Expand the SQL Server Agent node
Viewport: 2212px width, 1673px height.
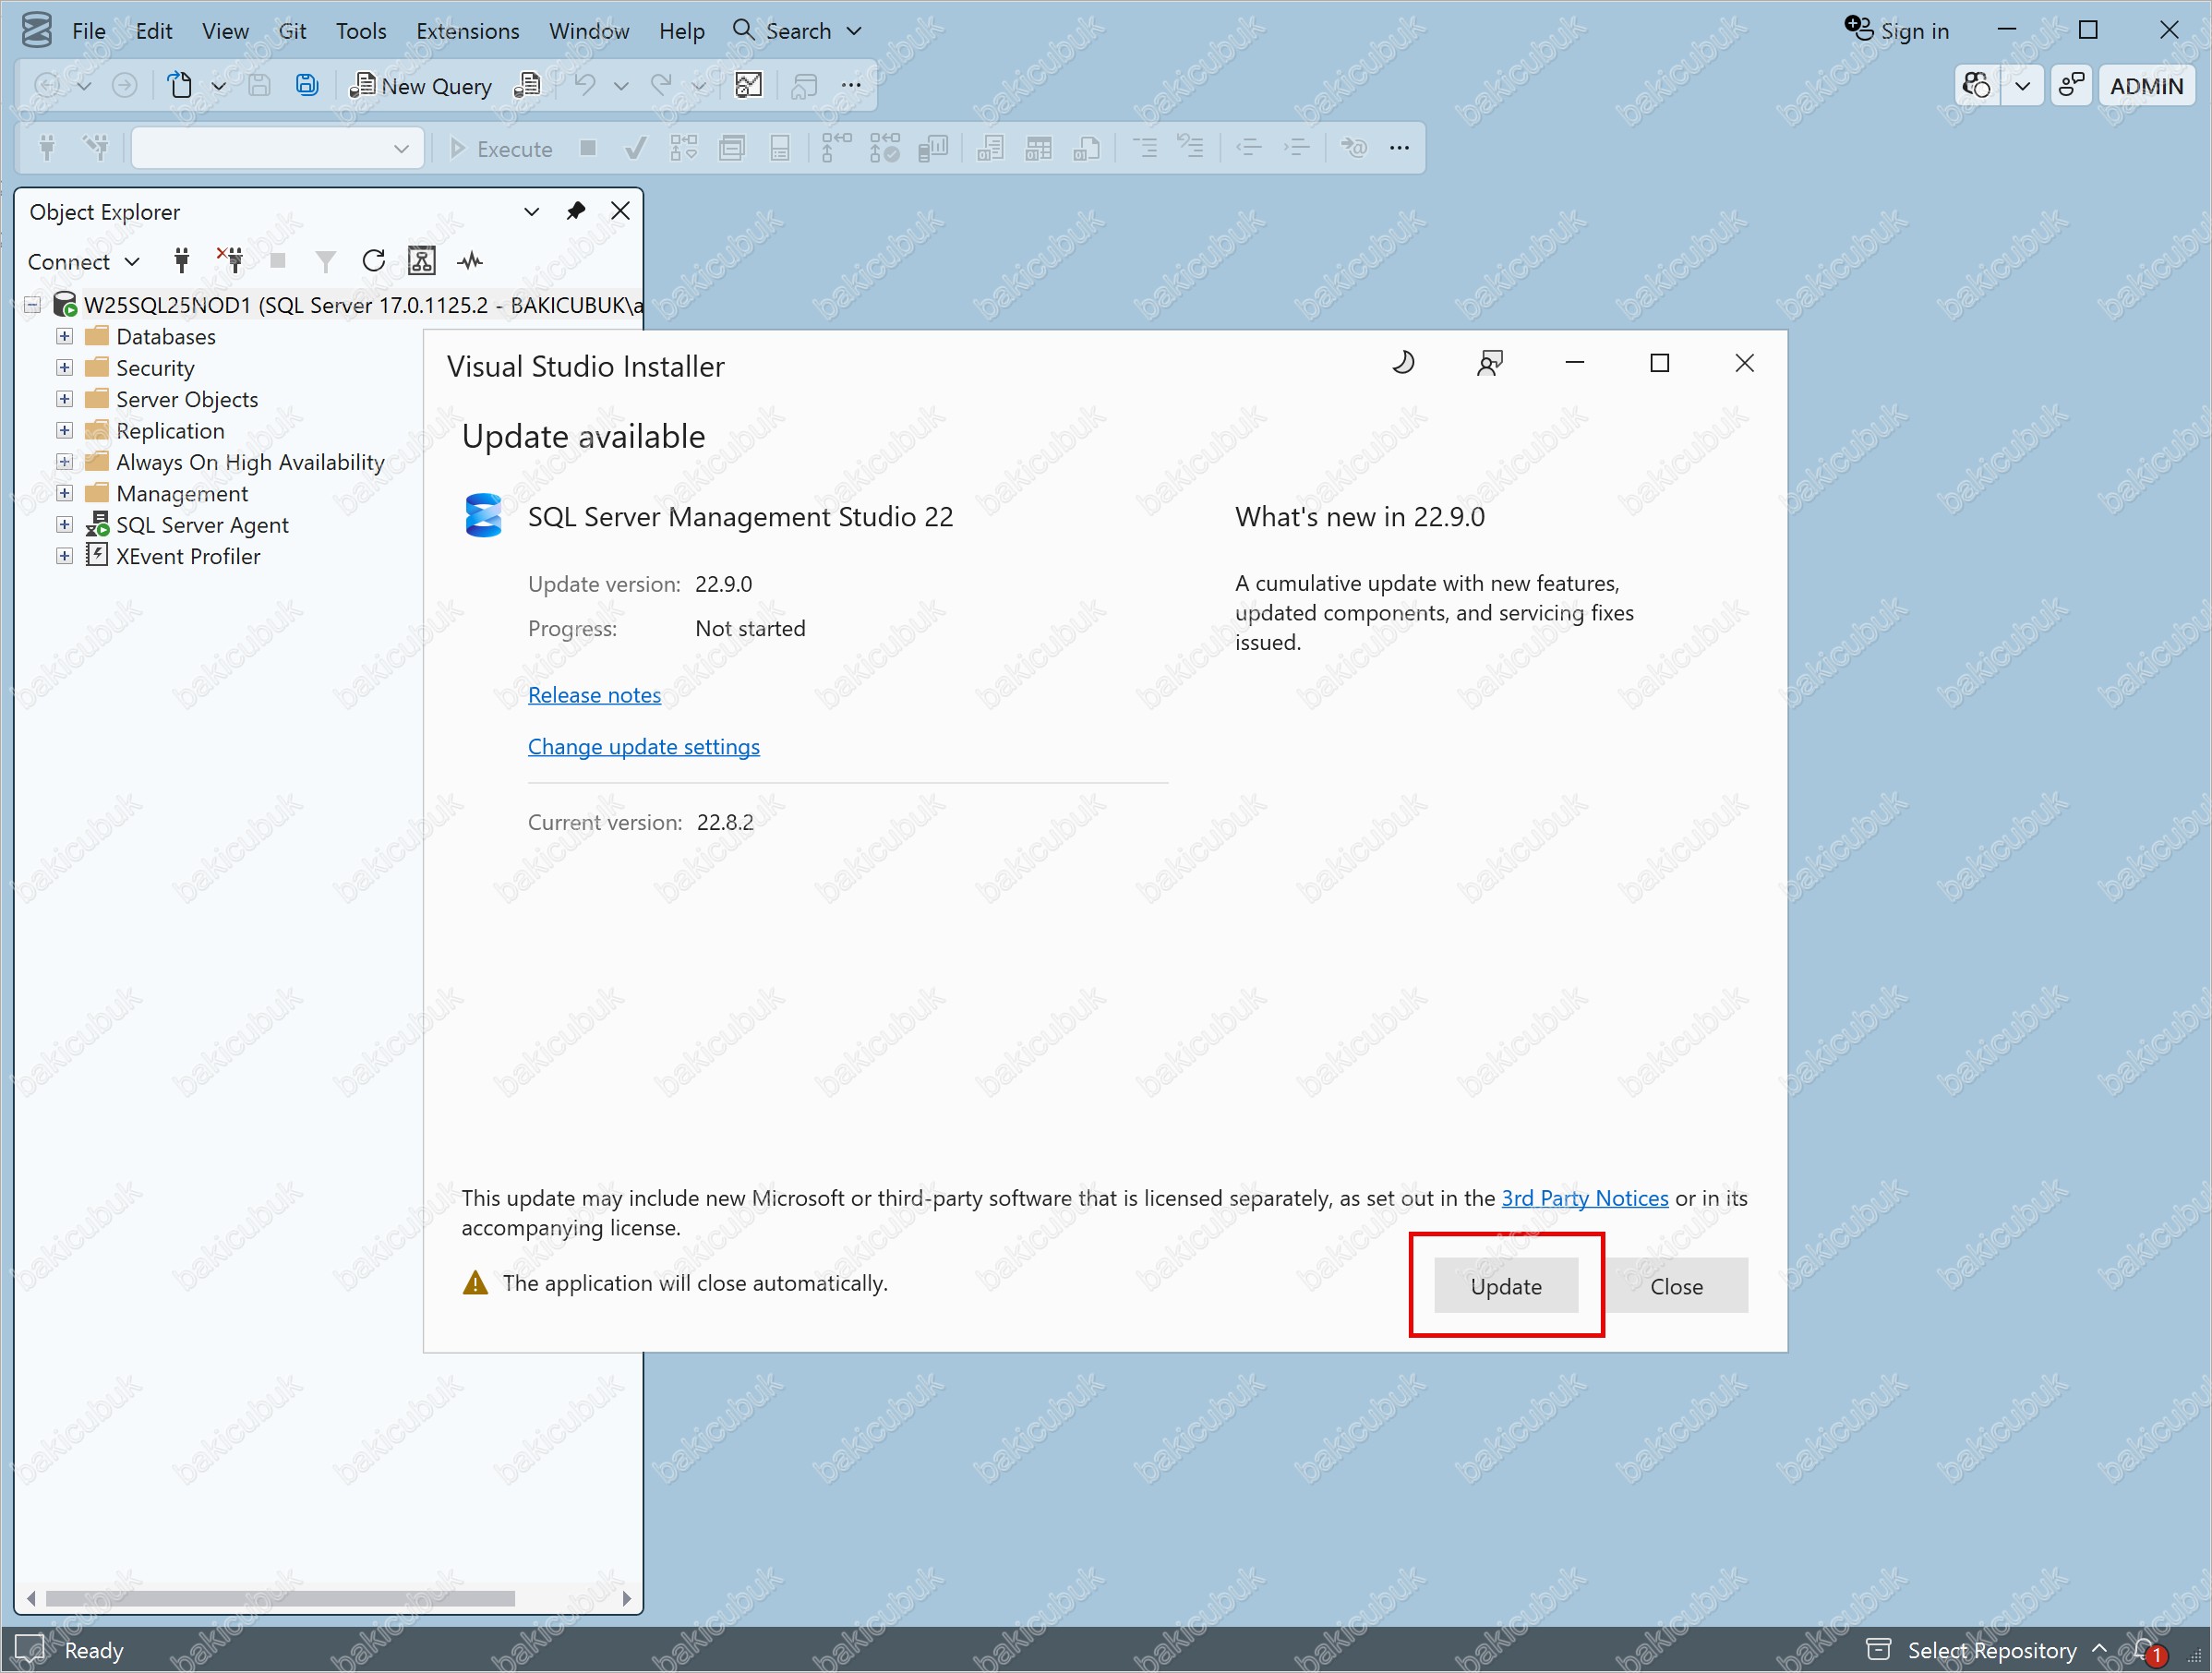pyautogui.click(x=64, y=525)
